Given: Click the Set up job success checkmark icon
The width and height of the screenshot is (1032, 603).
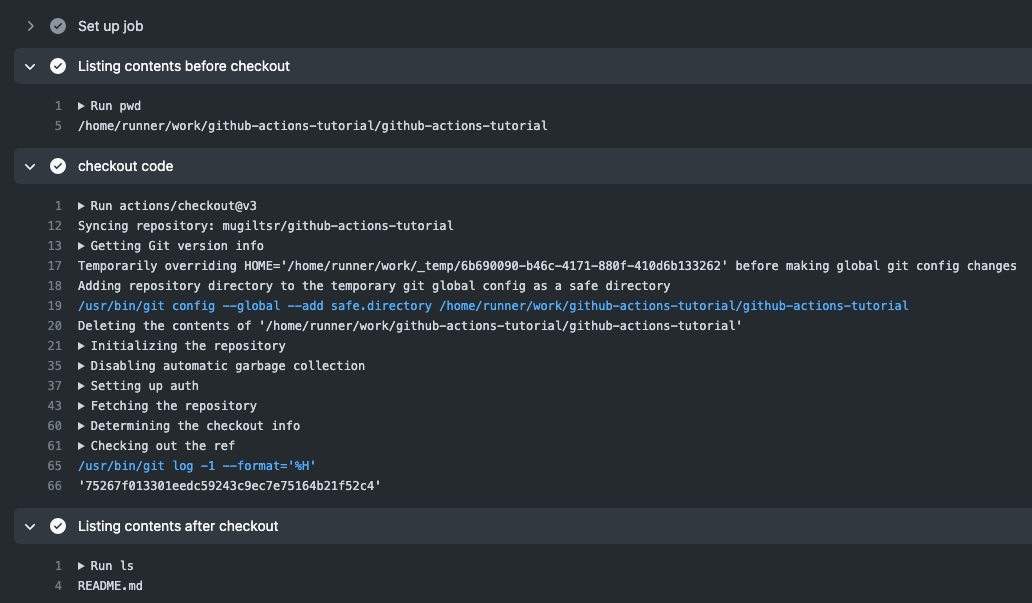Looking at the screenshot, I should click(58, 26).
